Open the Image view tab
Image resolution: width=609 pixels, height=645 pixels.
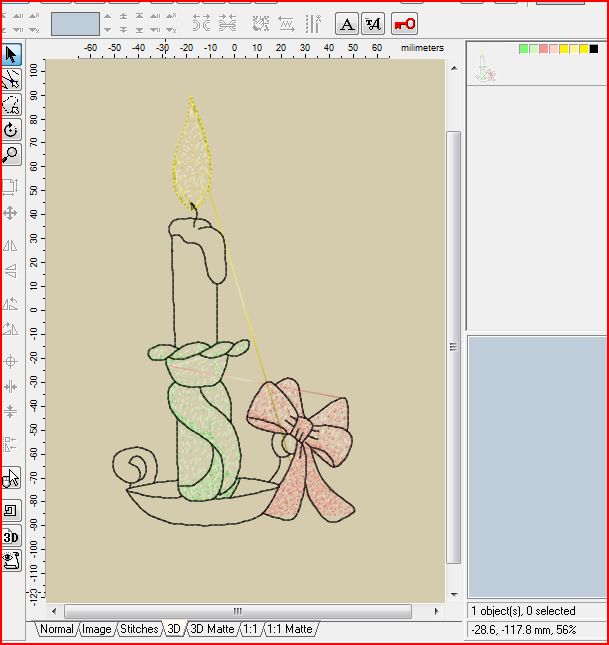pos(97,629)
